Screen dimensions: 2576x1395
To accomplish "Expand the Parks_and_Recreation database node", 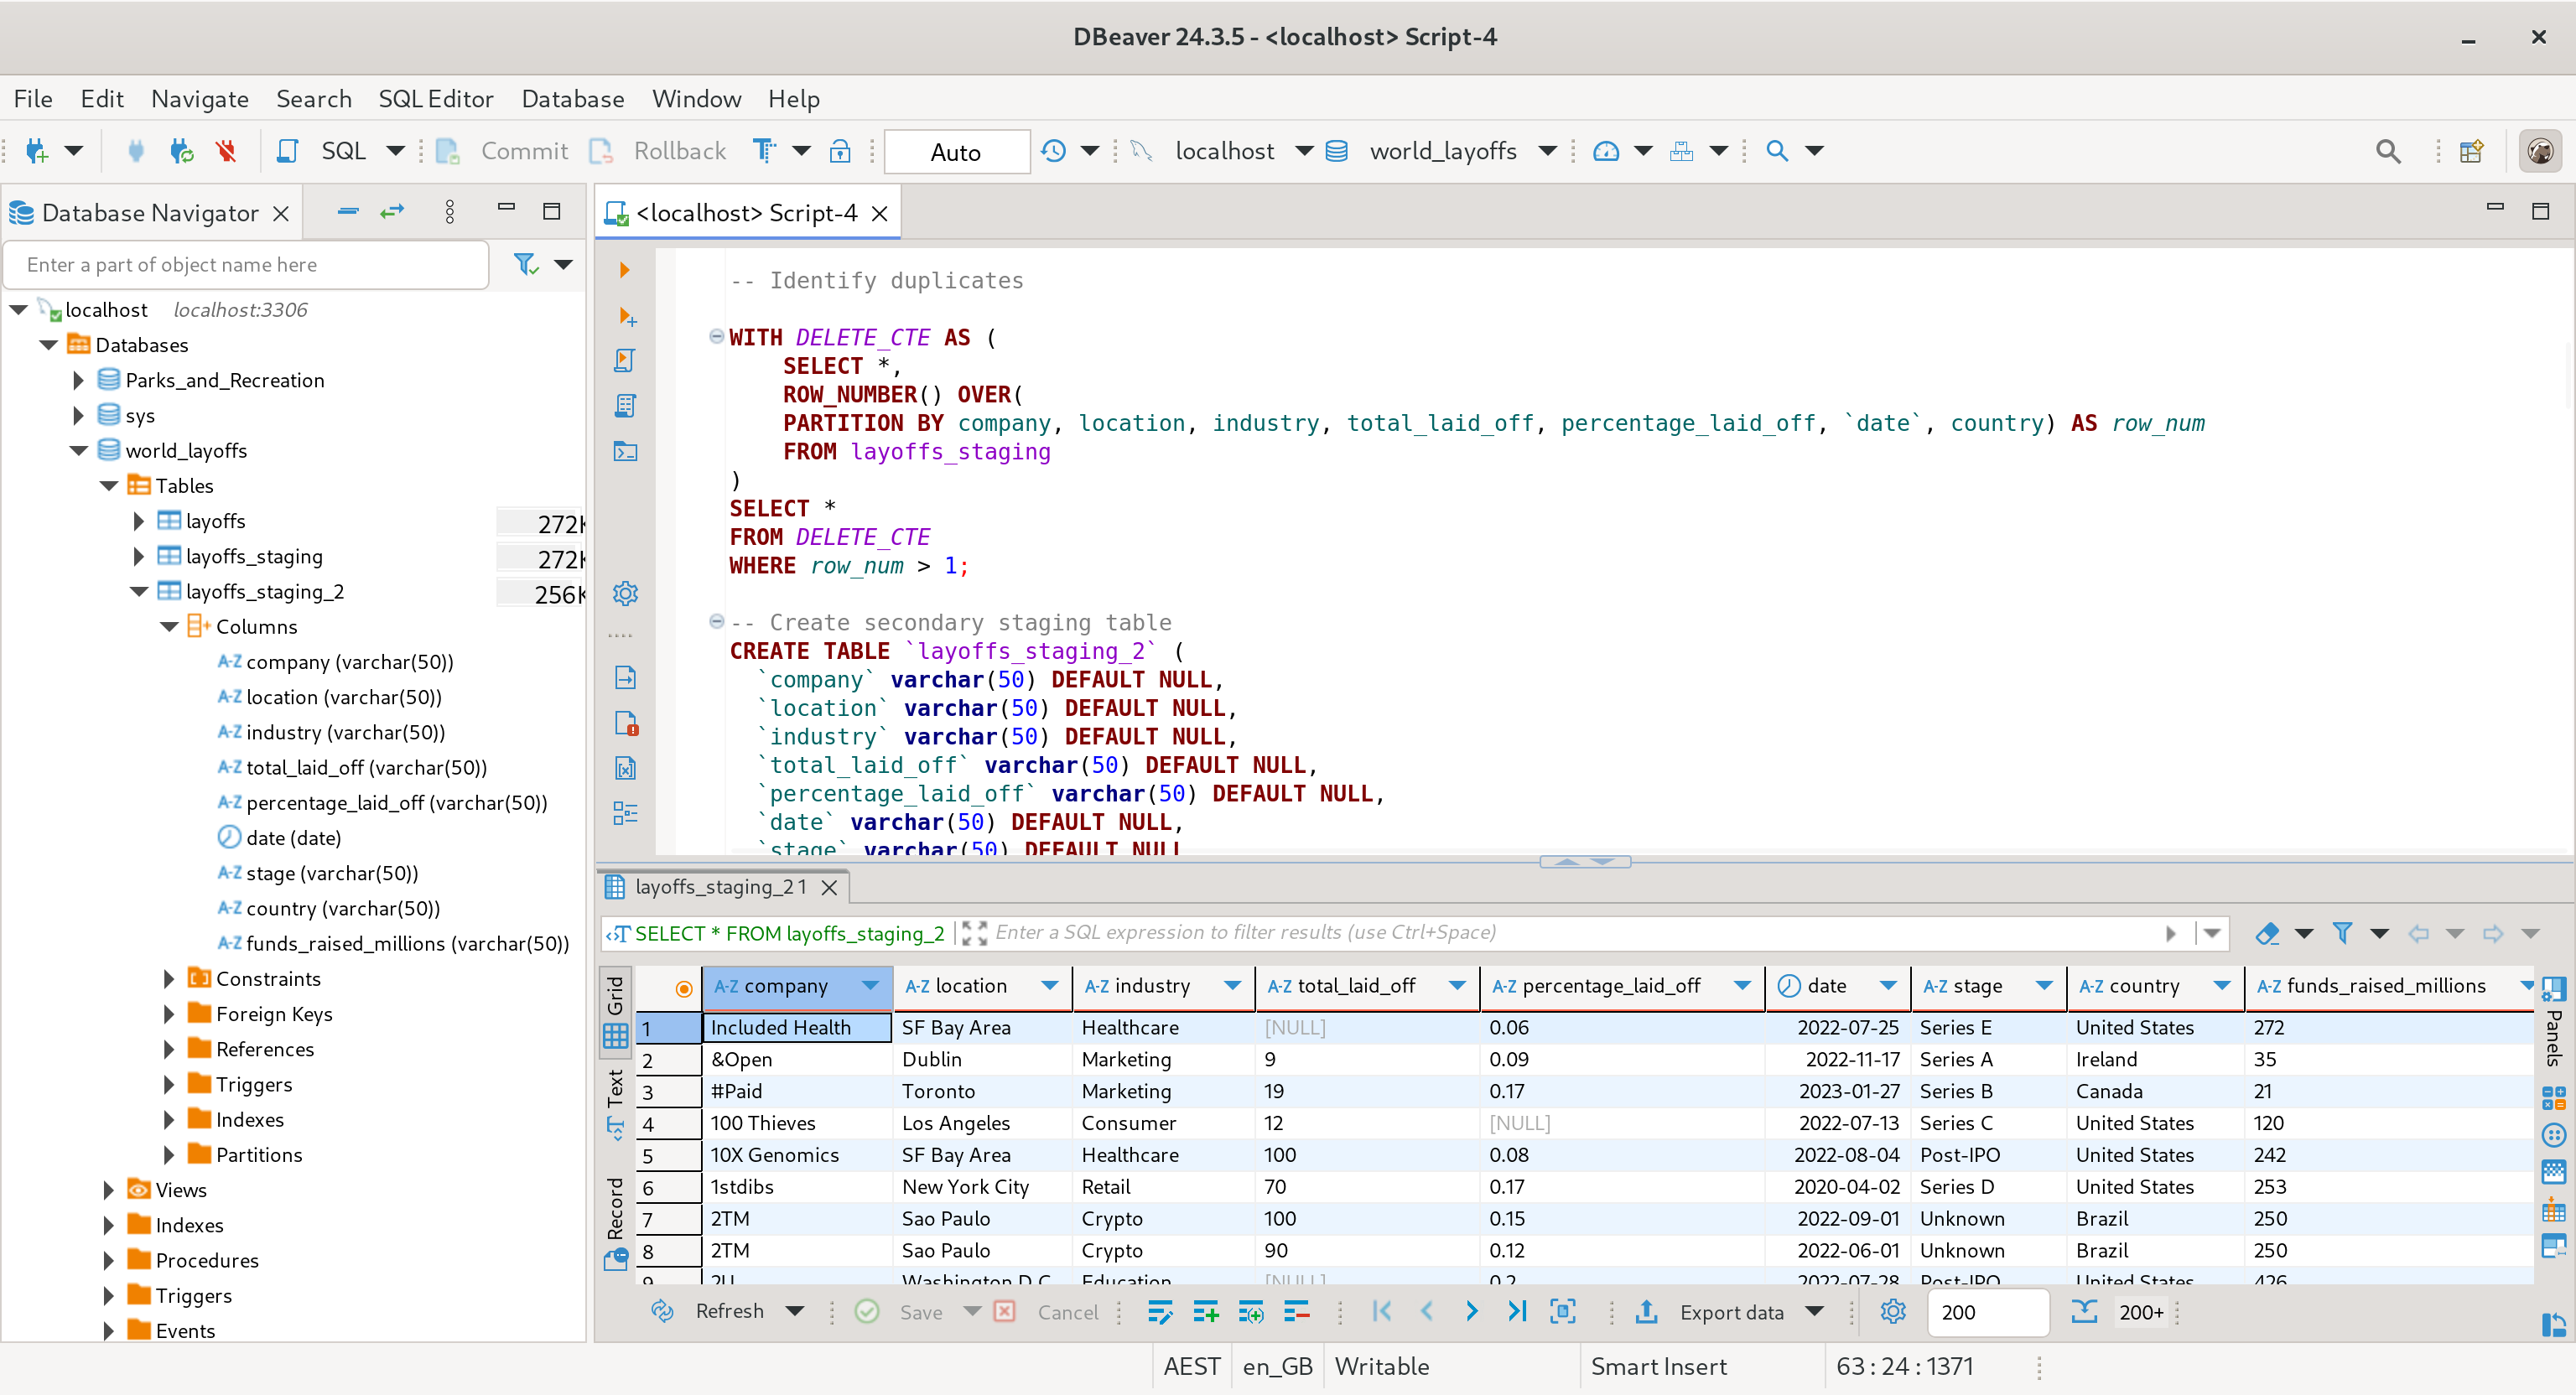I will pos(78,380).
